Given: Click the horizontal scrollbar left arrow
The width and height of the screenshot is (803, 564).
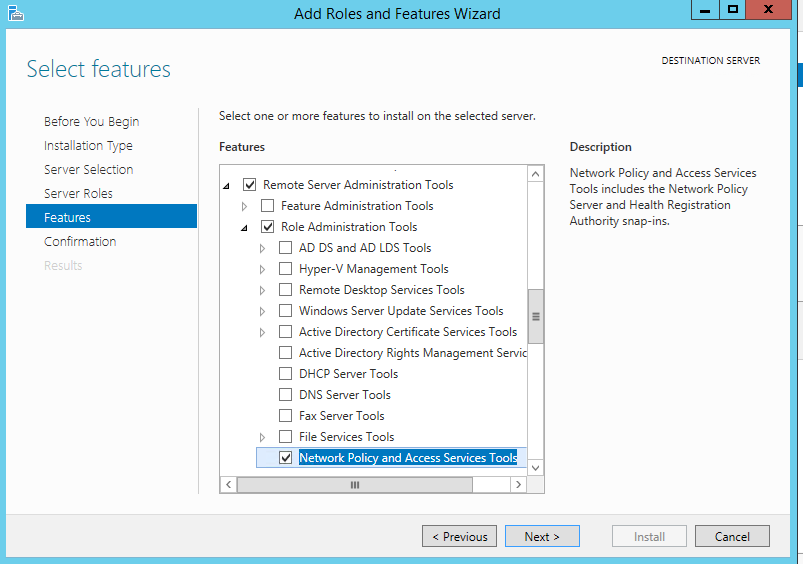Looking at the screenshot, I should 228,484.
